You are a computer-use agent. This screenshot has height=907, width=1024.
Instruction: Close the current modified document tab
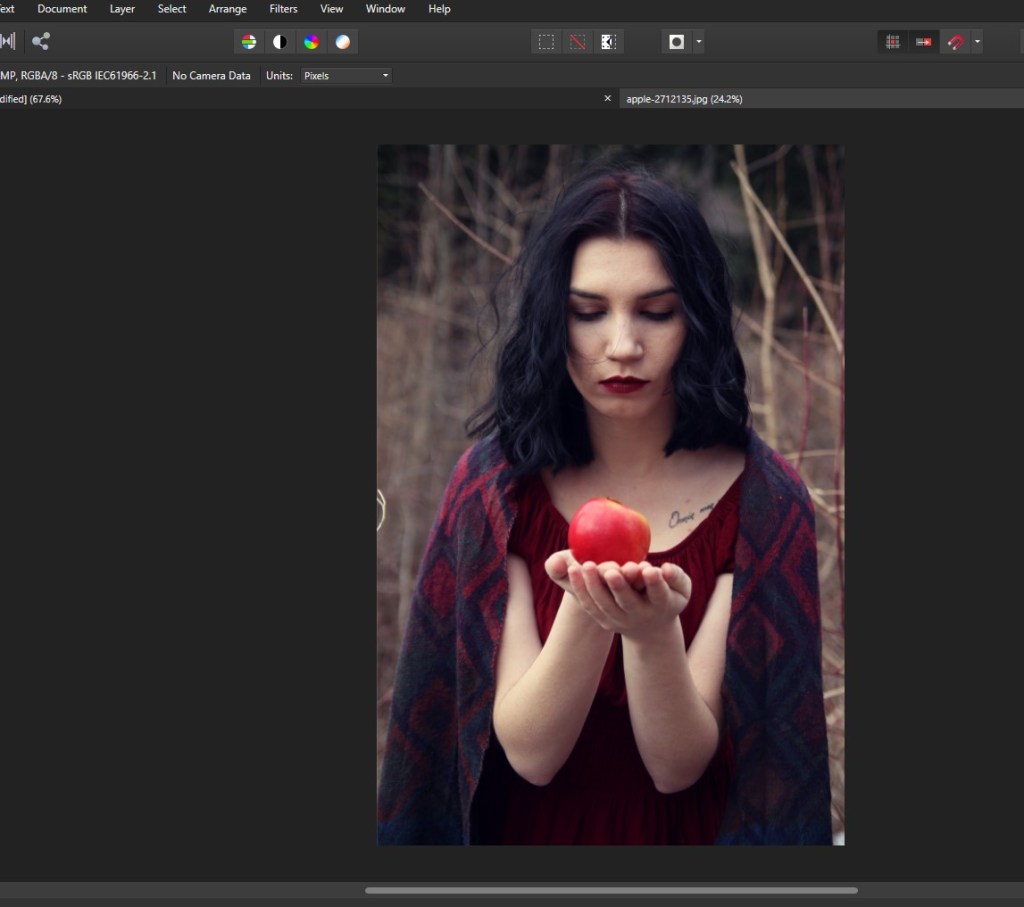coord(607,99)
